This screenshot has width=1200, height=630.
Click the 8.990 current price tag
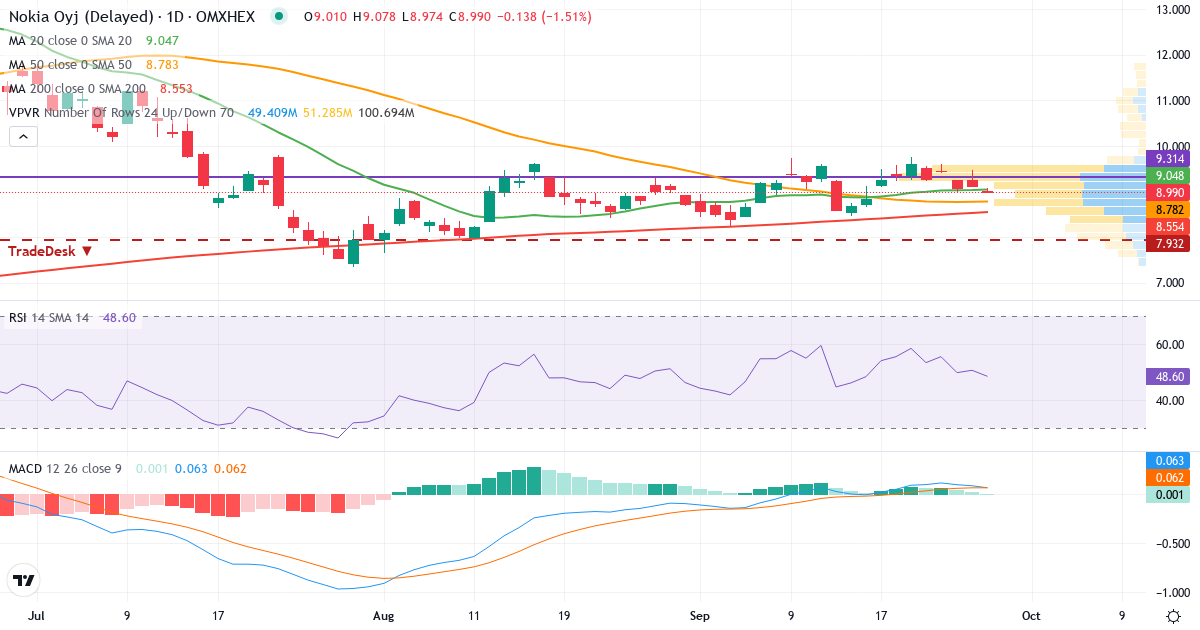1169,192
